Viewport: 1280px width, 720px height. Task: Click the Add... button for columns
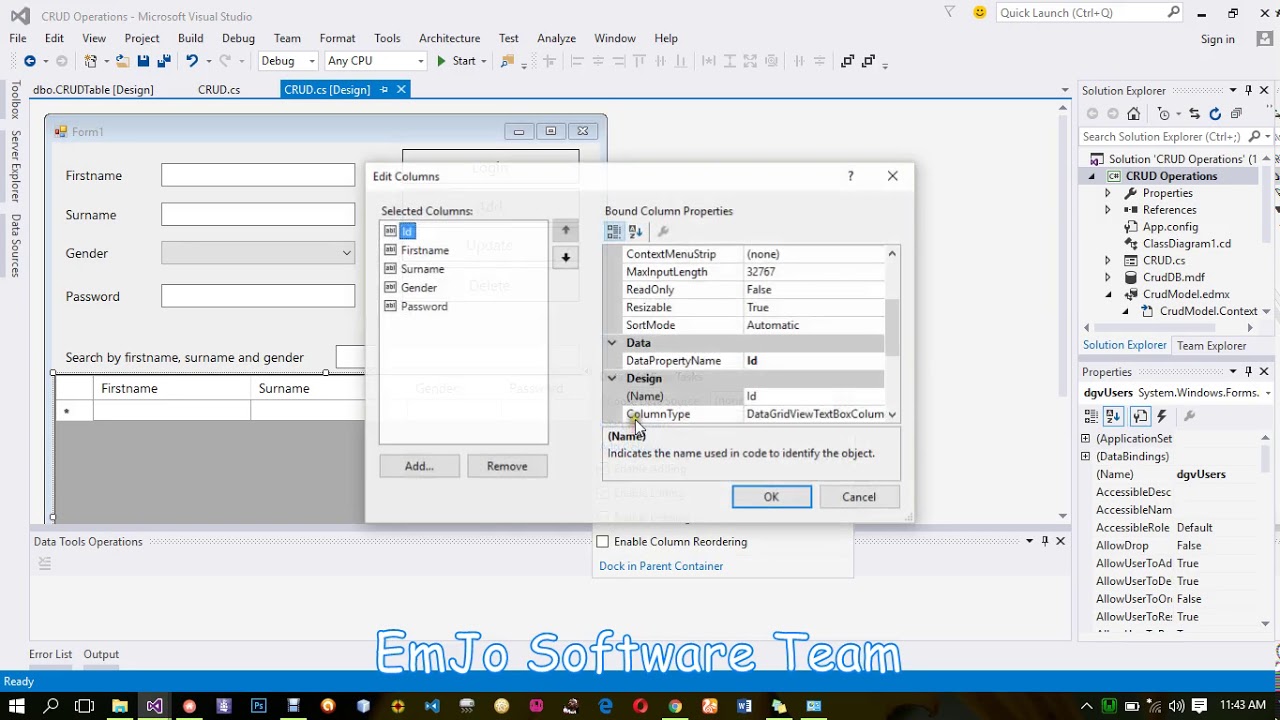tap(419, 466)
